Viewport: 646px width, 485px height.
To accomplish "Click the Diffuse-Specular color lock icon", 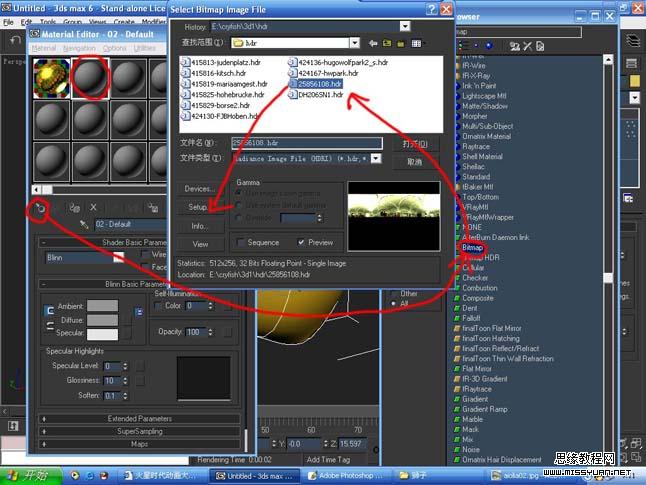I will click(50, 326).
